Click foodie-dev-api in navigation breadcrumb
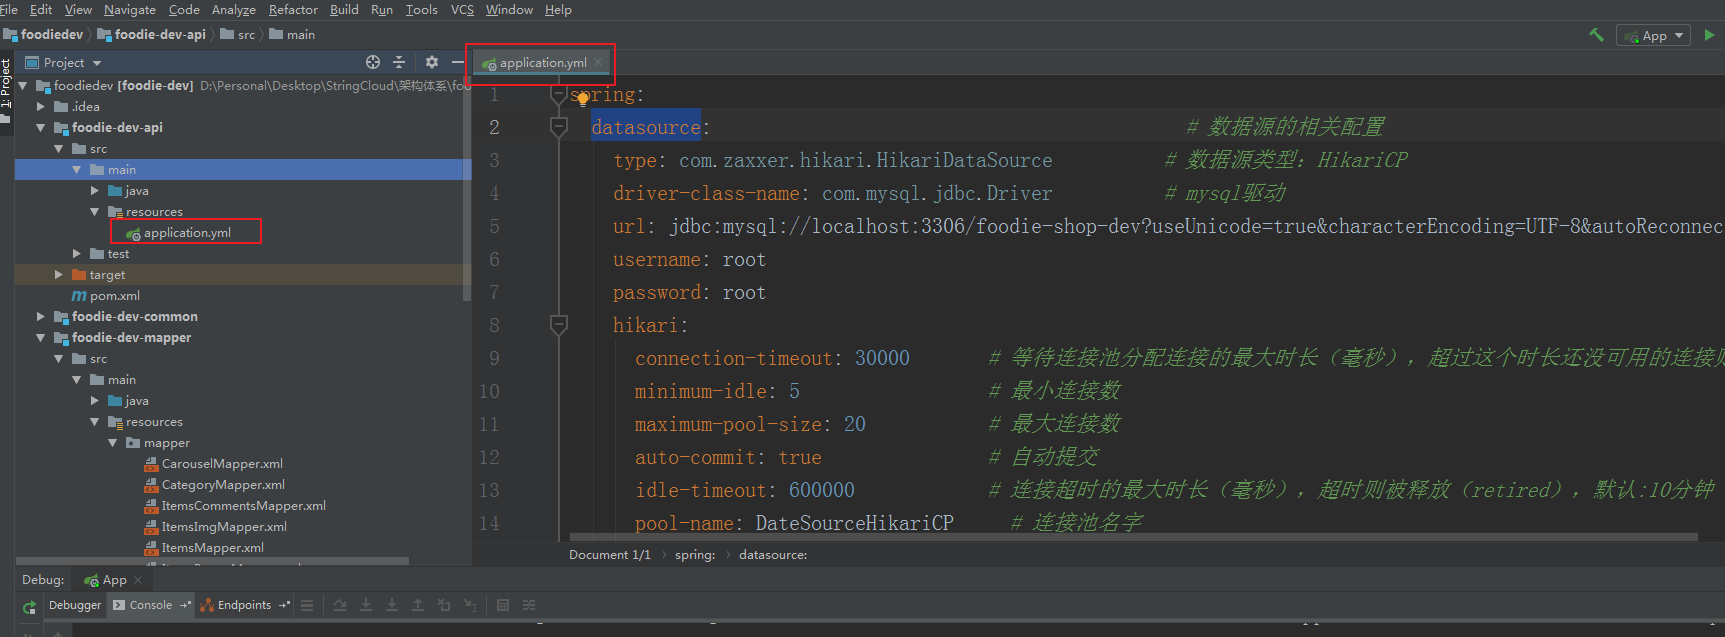This screenshot has width=1725, height=637. 152,34
